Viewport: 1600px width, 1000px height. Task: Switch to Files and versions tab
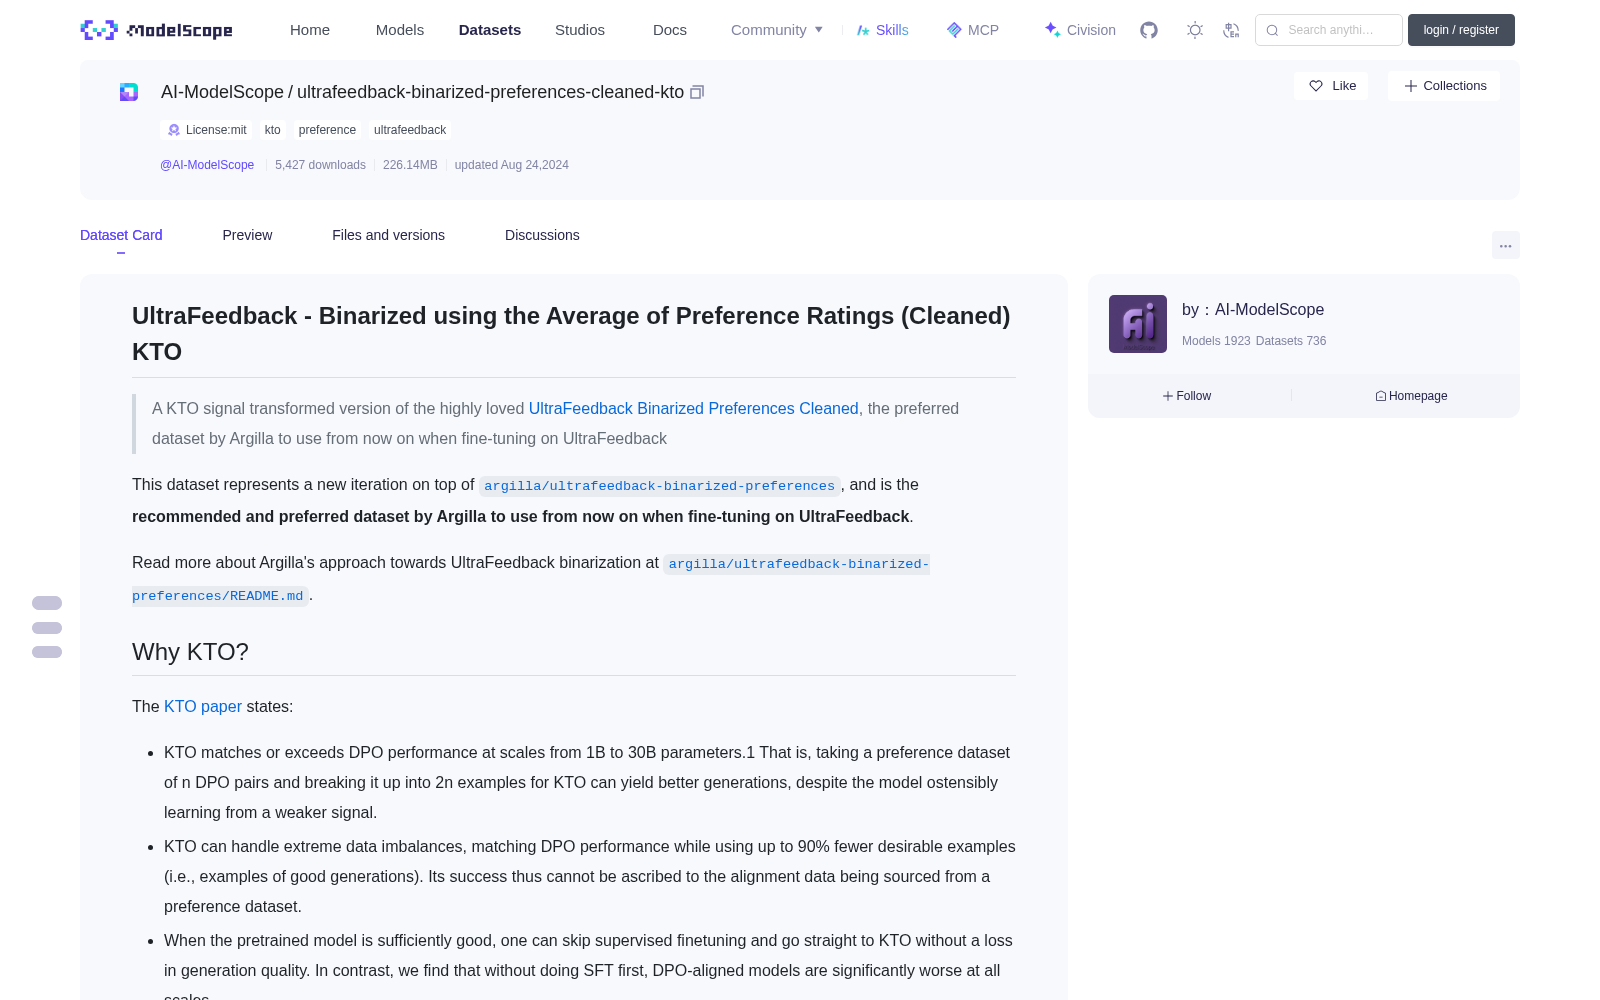(388, 235)
